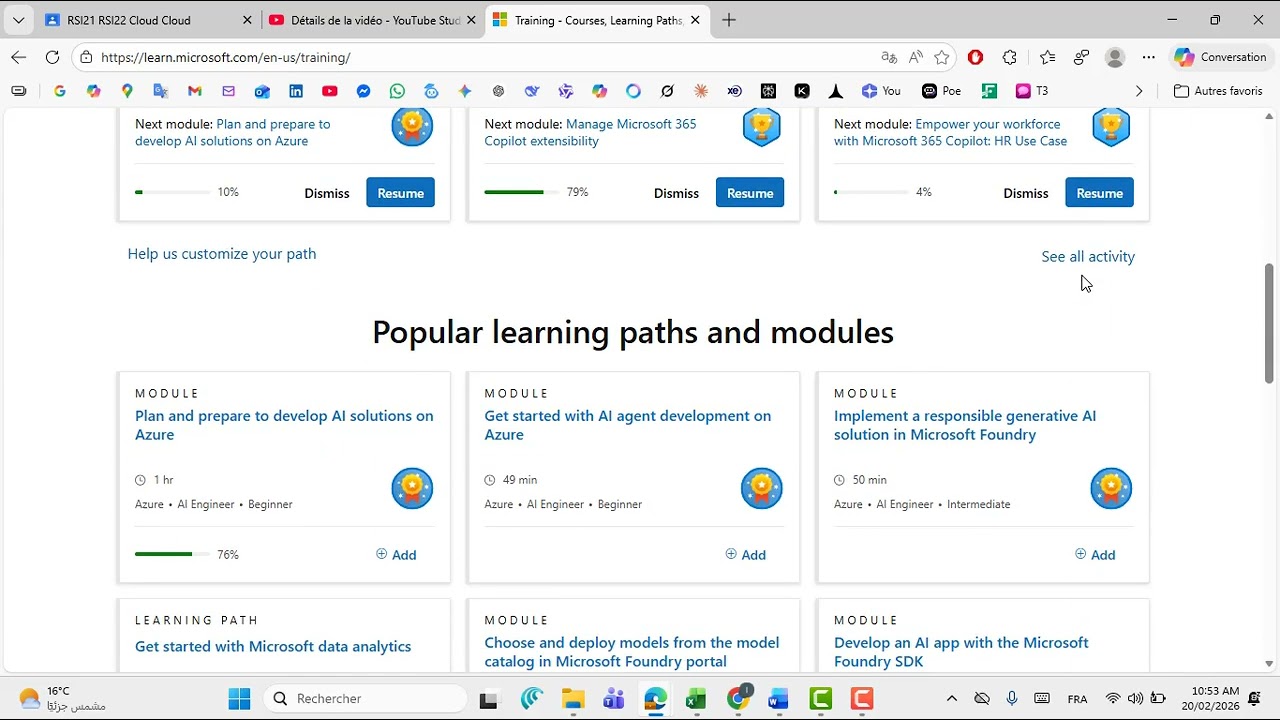The height and width of the screenshot is (720, 1280).
Task: Add the AI agent development module
Action: (x=746, y=554)
